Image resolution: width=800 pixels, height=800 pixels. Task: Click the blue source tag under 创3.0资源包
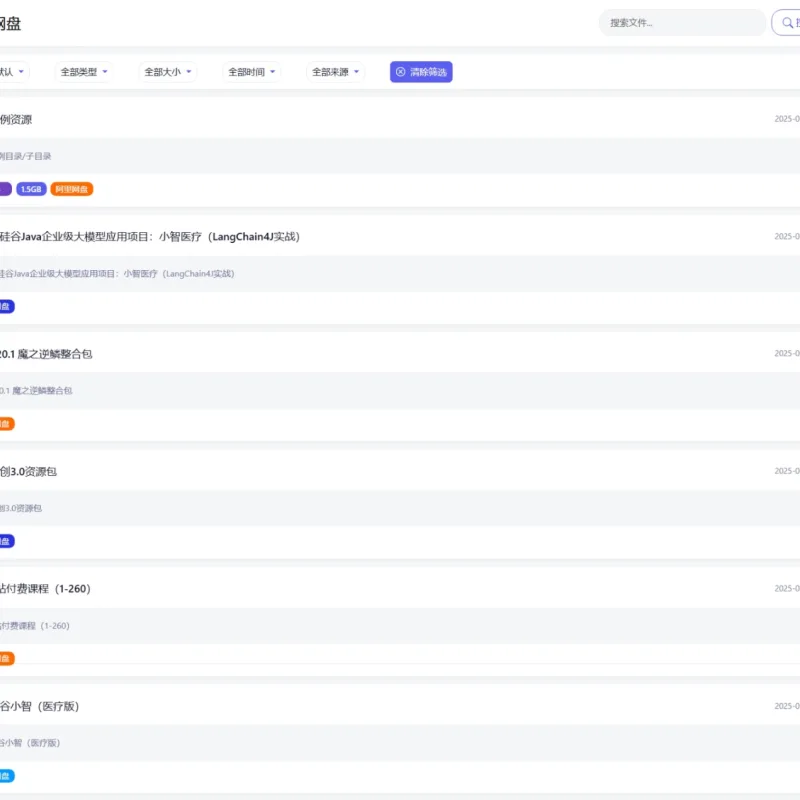point(7,541)
